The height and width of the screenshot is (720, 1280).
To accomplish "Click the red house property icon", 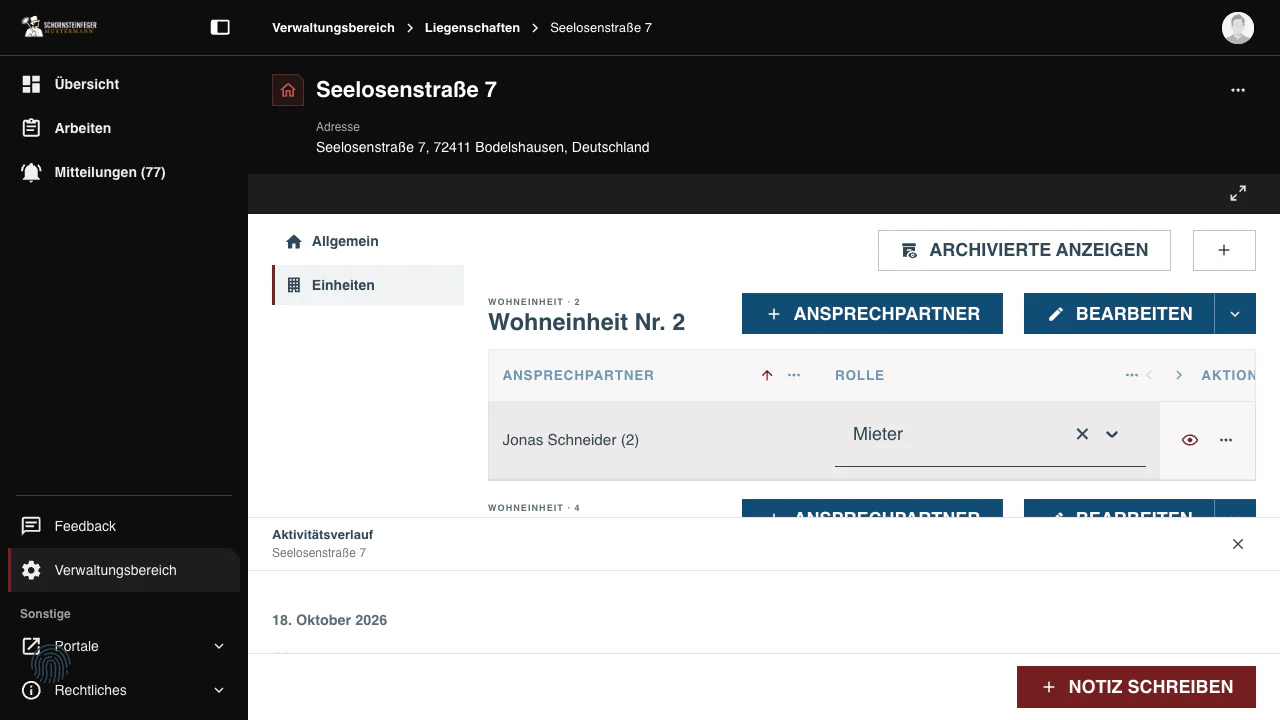I will click(x=288, y=90).
